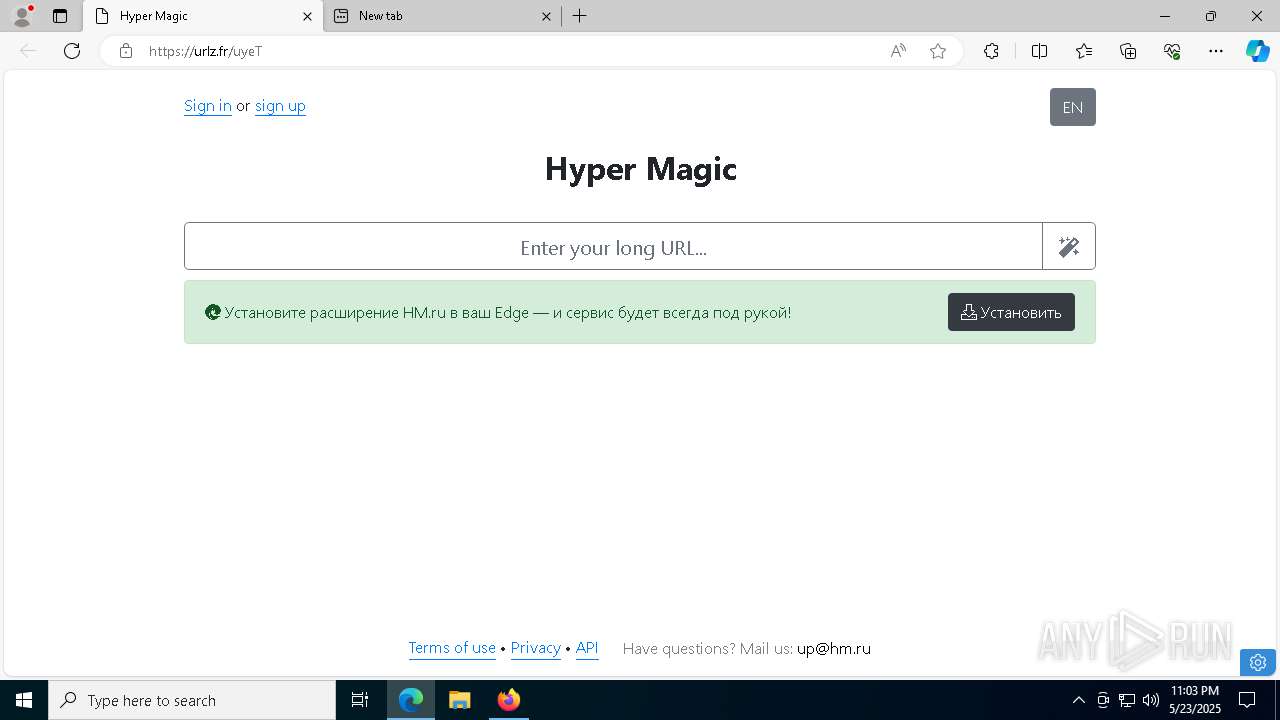This screenshot has height=720, width=1280.
Task: Click the address bar URL
Action: coord(205,51)
